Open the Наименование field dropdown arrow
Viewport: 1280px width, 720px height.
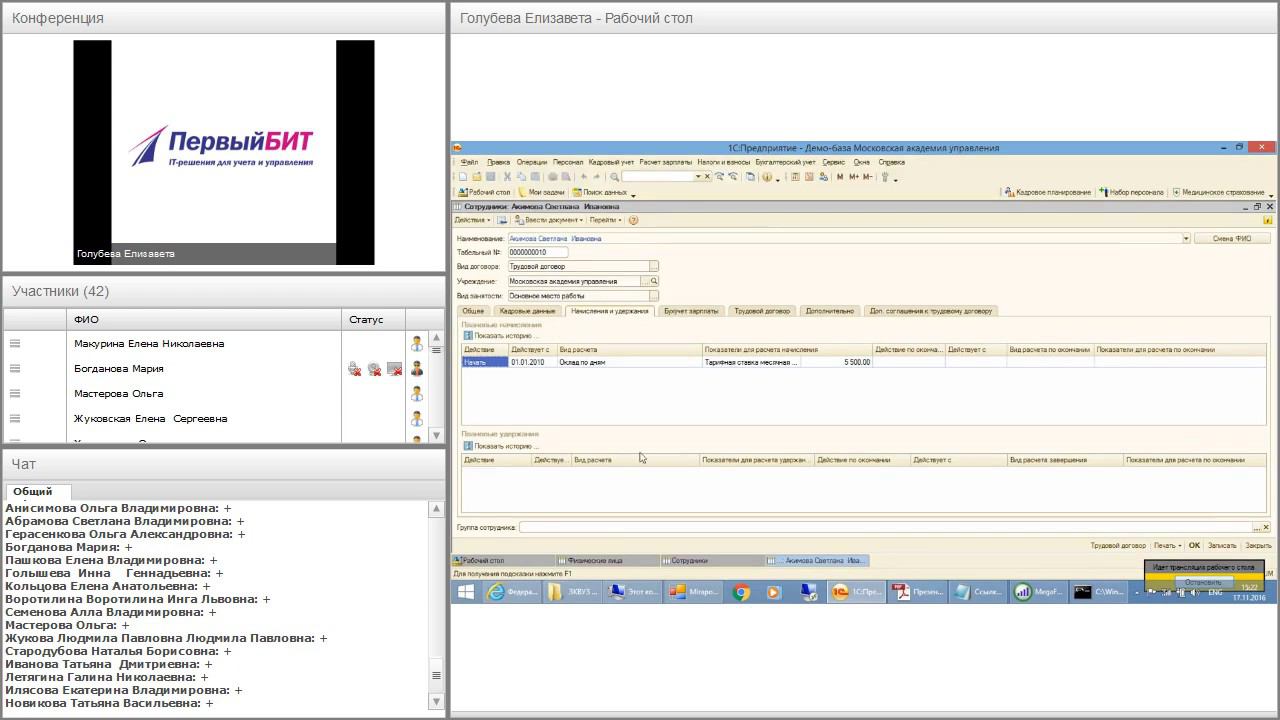[1186, 239]
